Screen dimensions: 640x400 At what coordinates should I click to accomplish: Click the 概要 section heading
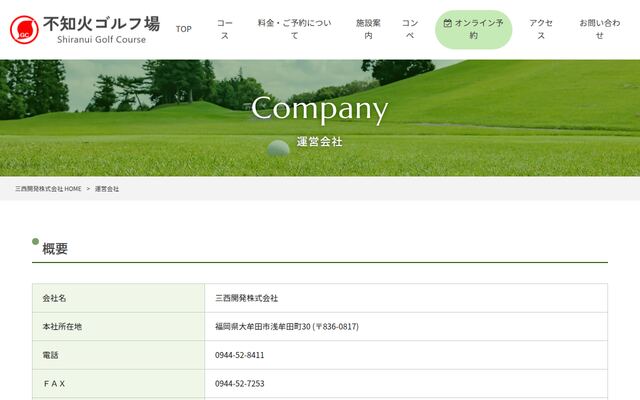55,249
